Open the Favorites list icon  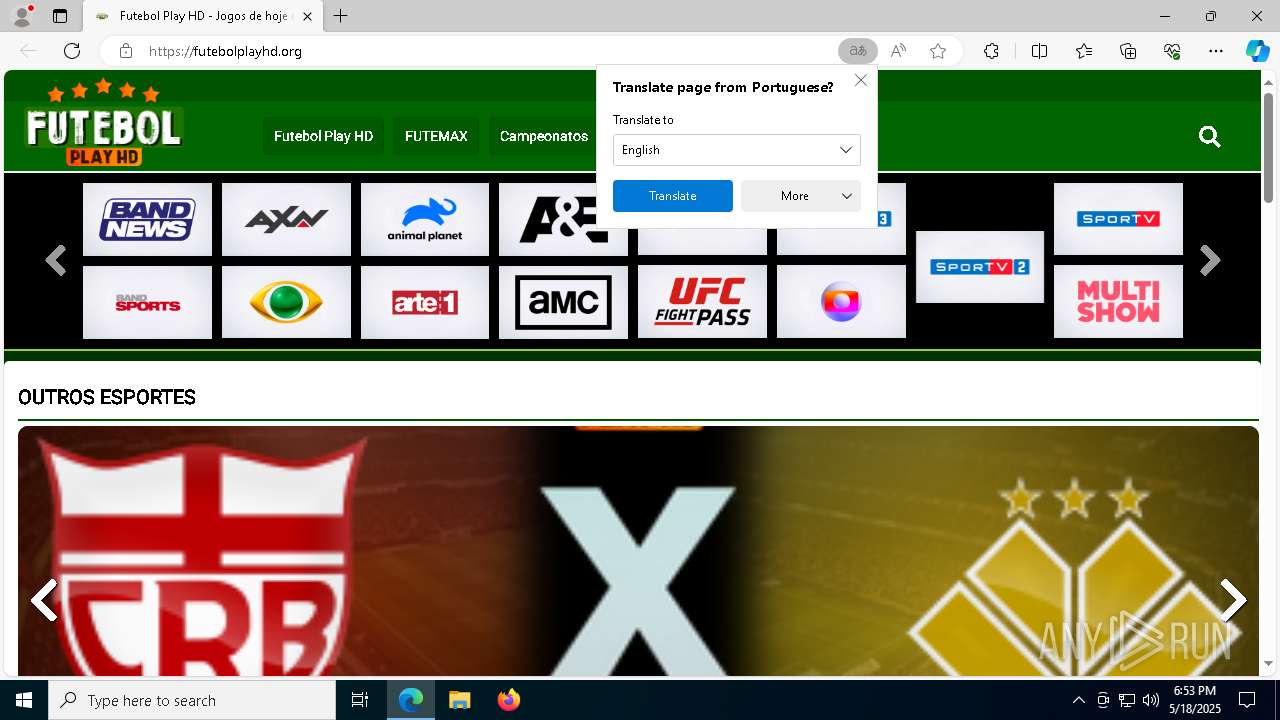pos(1084,51)
